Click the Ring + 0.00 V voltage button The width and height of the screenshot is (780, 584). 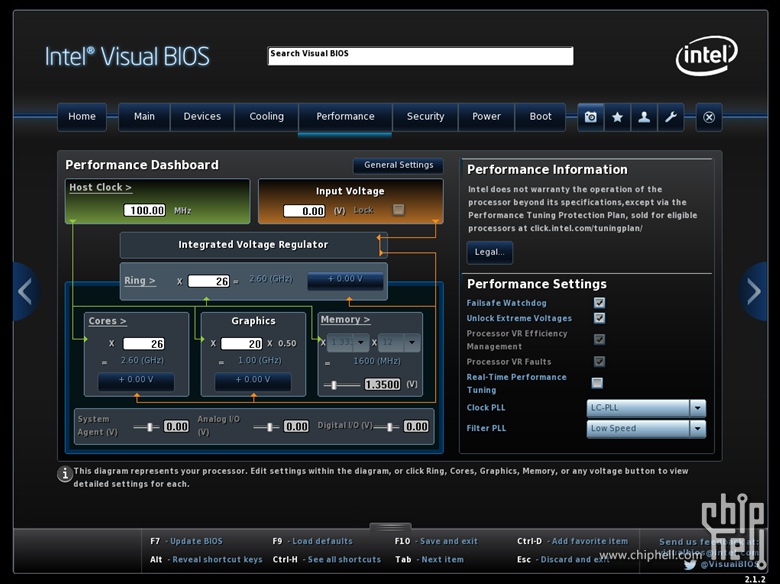coord(345,280)
